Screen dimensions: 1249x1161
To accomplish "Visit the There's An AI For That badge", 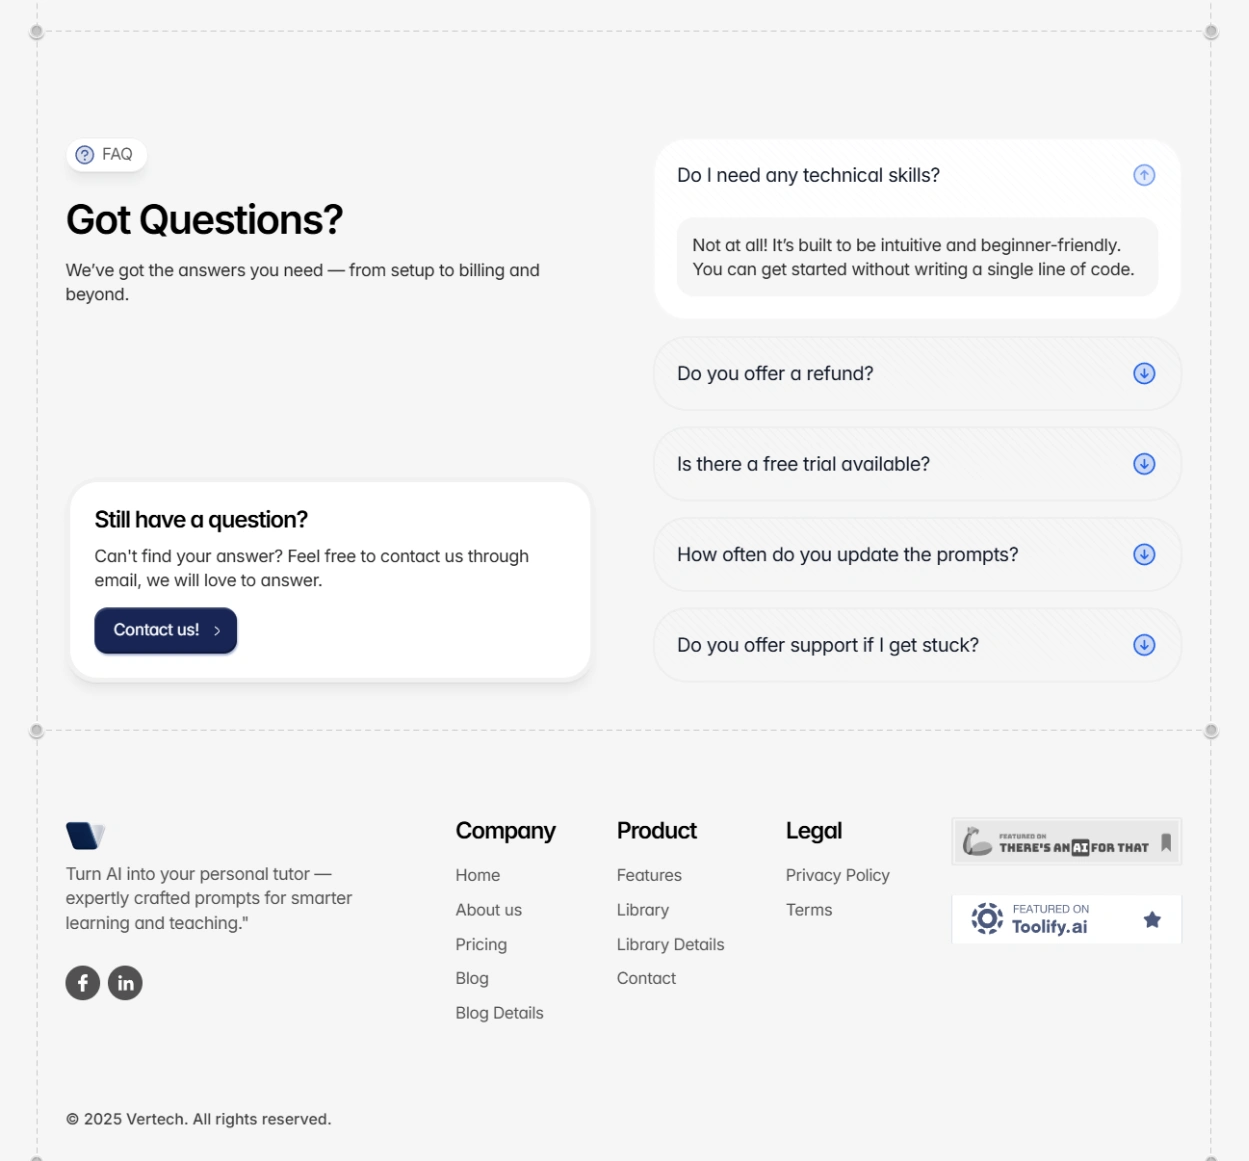I will pyautogui.click(x=1066, y=841).
